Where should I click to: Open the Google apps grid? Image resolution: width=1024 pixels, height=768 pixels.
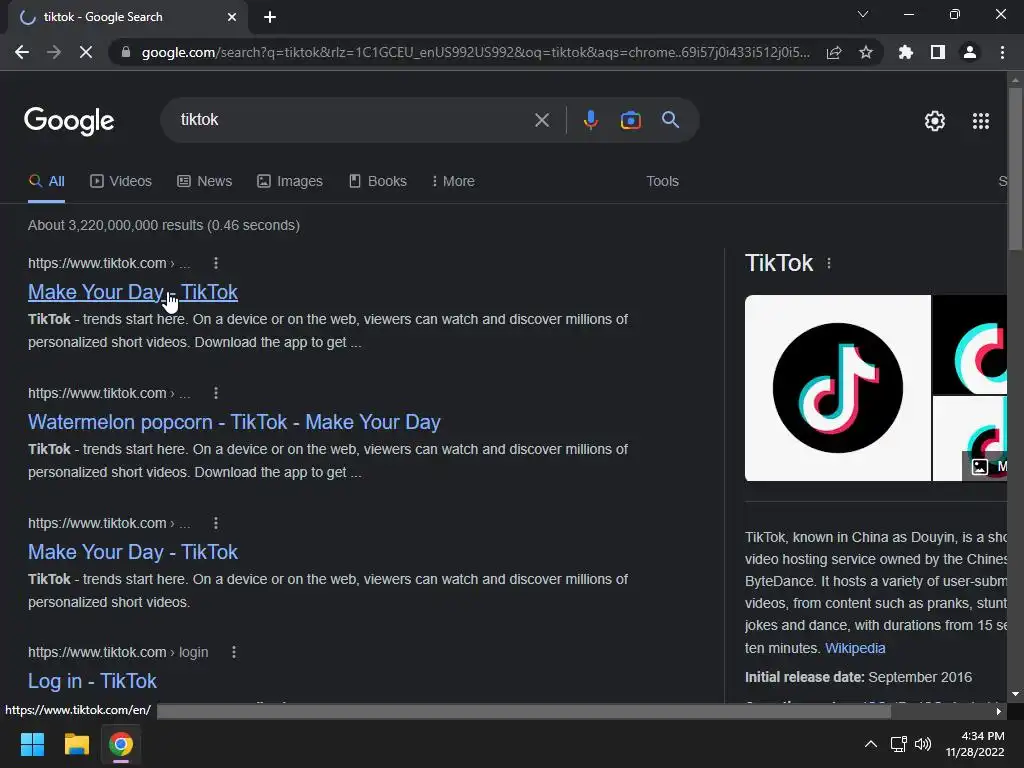point(981,121)
